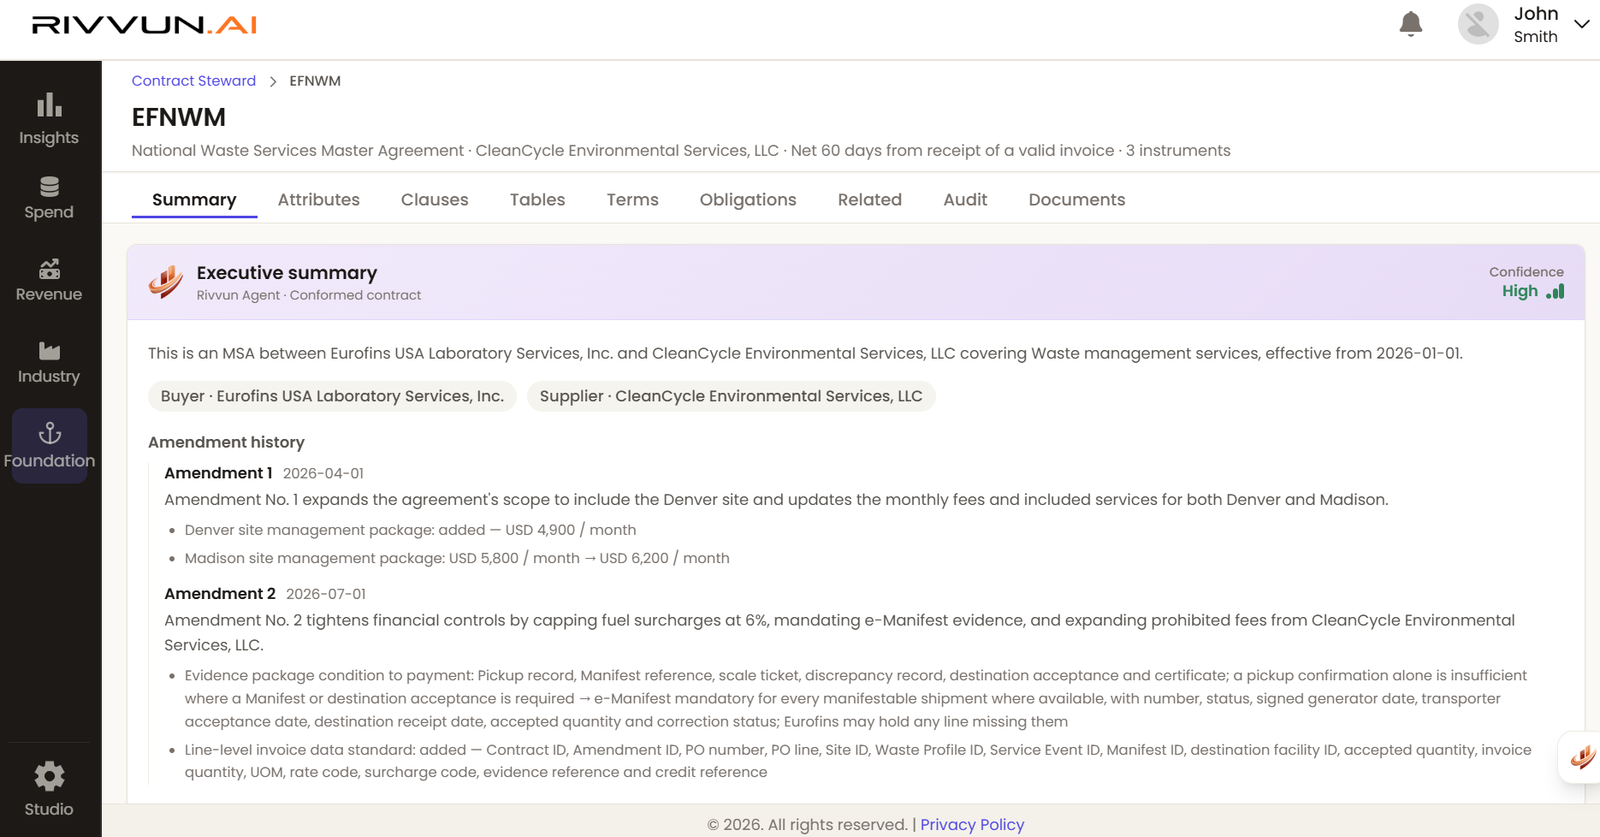Click the Amendment 1 heading
Screen dimensions: 1600x837
(218, 473)
